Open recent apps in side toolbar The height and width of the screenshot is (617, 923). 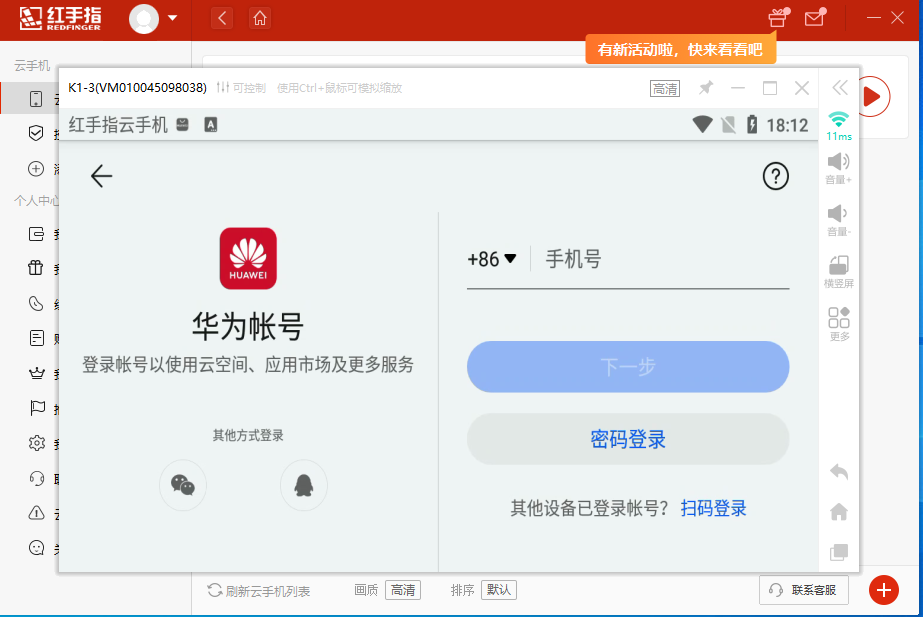pyautogui.click(x=839, y=552)
